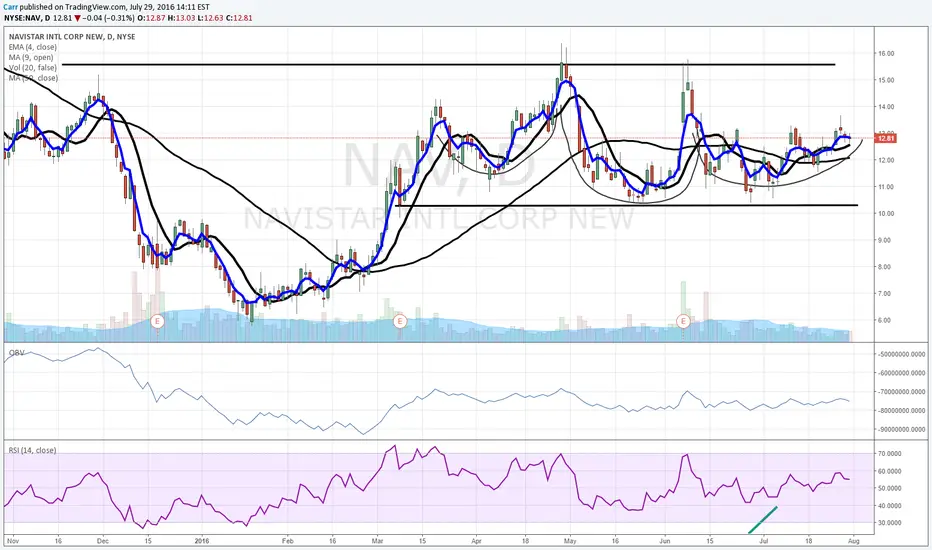The height and width of the screenshot is (550, 932).
Task: Click the -90000000.0000 OBV axis label
Action: point(902,429)
